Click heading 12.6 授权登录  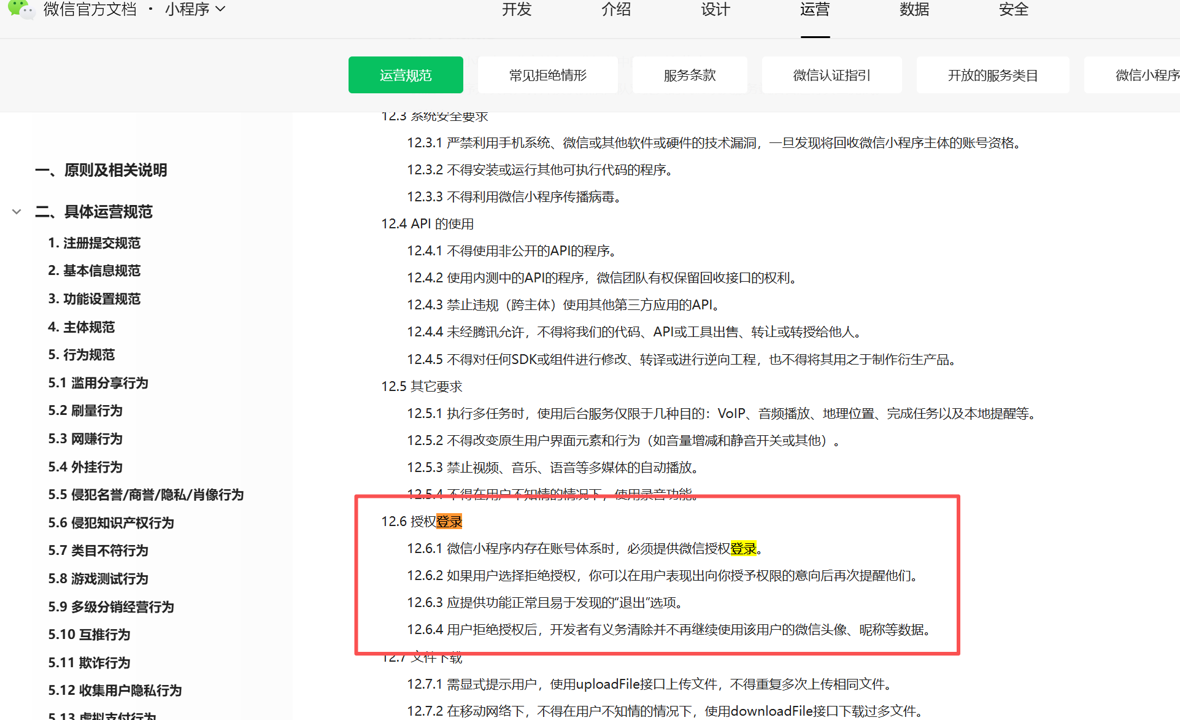[421, 521]
